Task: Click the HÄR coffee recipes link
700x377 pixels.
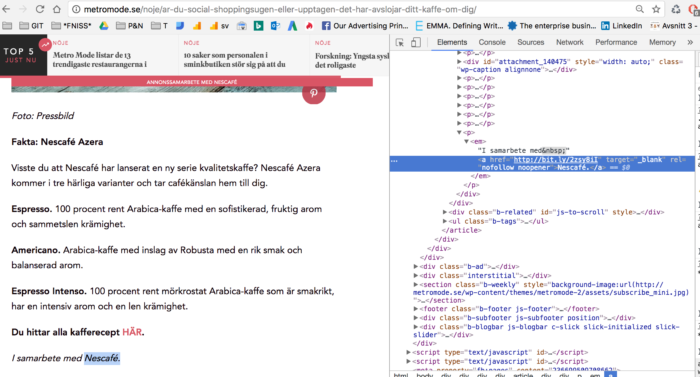Action: point(132,332)
